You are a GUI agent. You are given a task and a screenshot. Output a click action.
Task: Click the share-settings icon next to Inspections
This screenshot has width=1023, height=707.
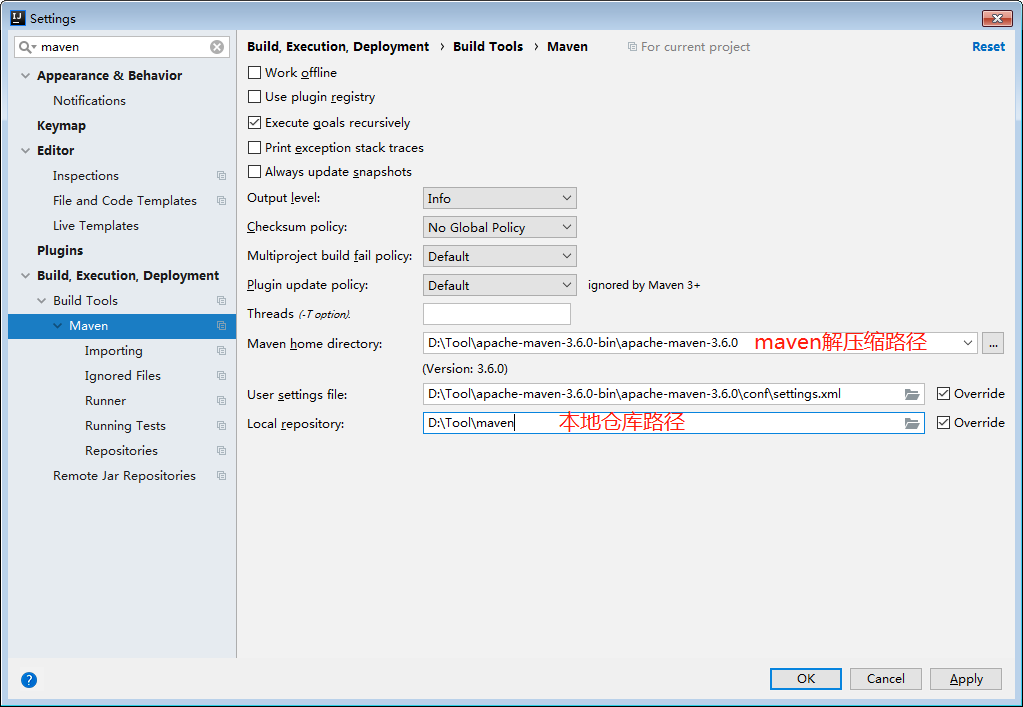220,175
